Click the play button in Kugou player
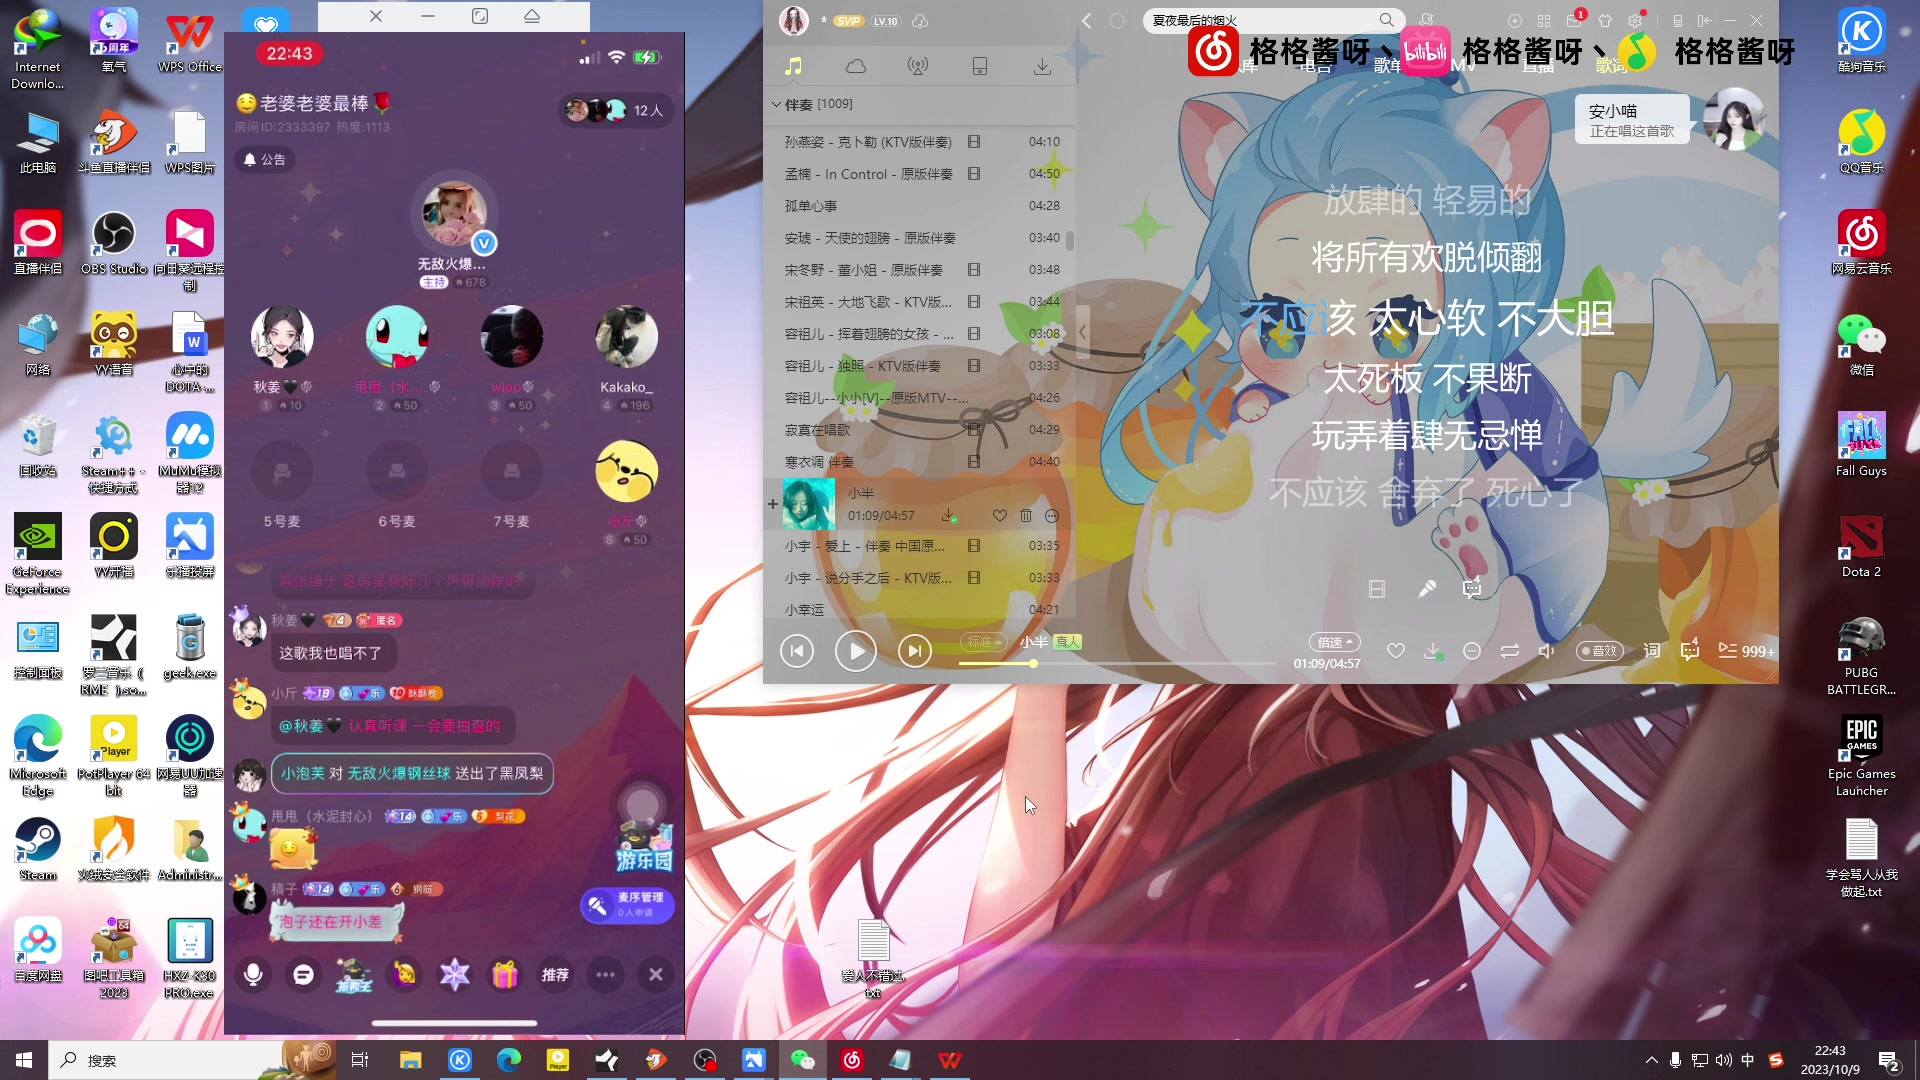The height and width of the screenshot is (1080, 1920). click(x=856, y=651)
